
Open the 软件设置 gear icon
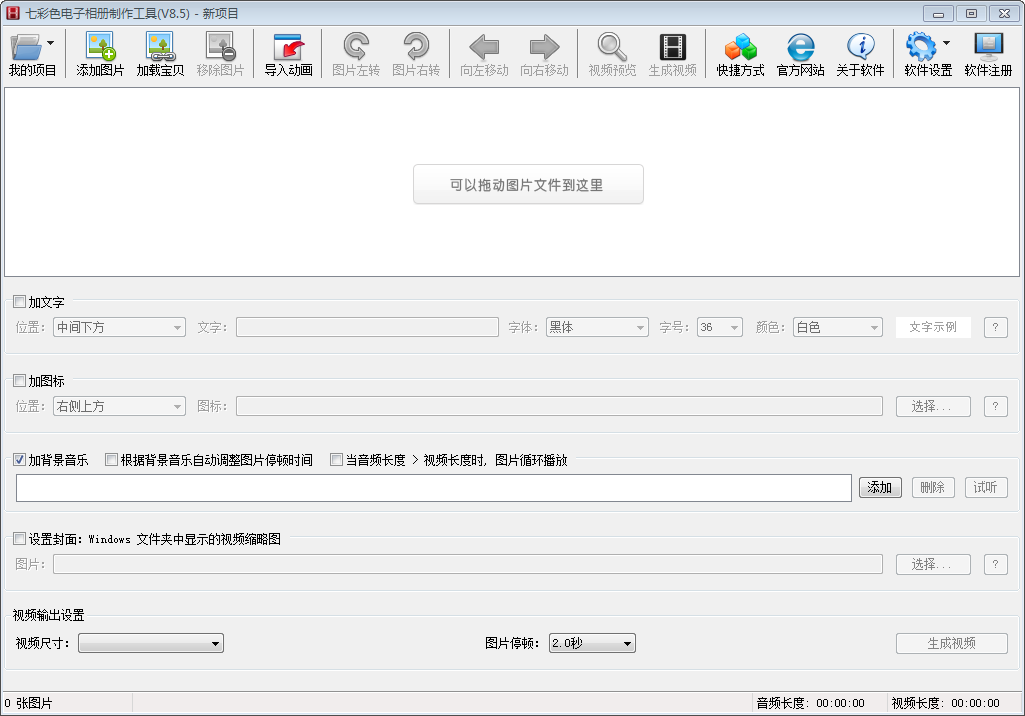[x=920, y=46]
